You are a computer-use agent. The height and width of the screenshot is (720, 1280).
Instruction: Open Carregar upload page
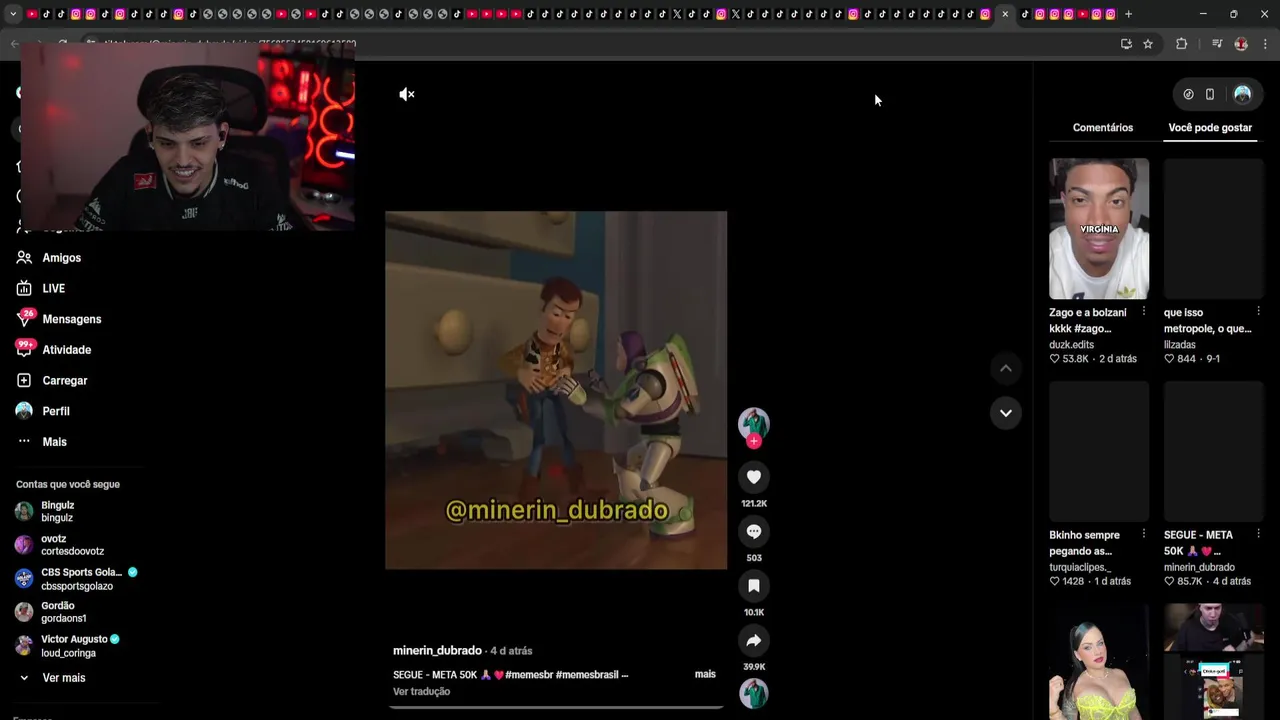point(65,381)
